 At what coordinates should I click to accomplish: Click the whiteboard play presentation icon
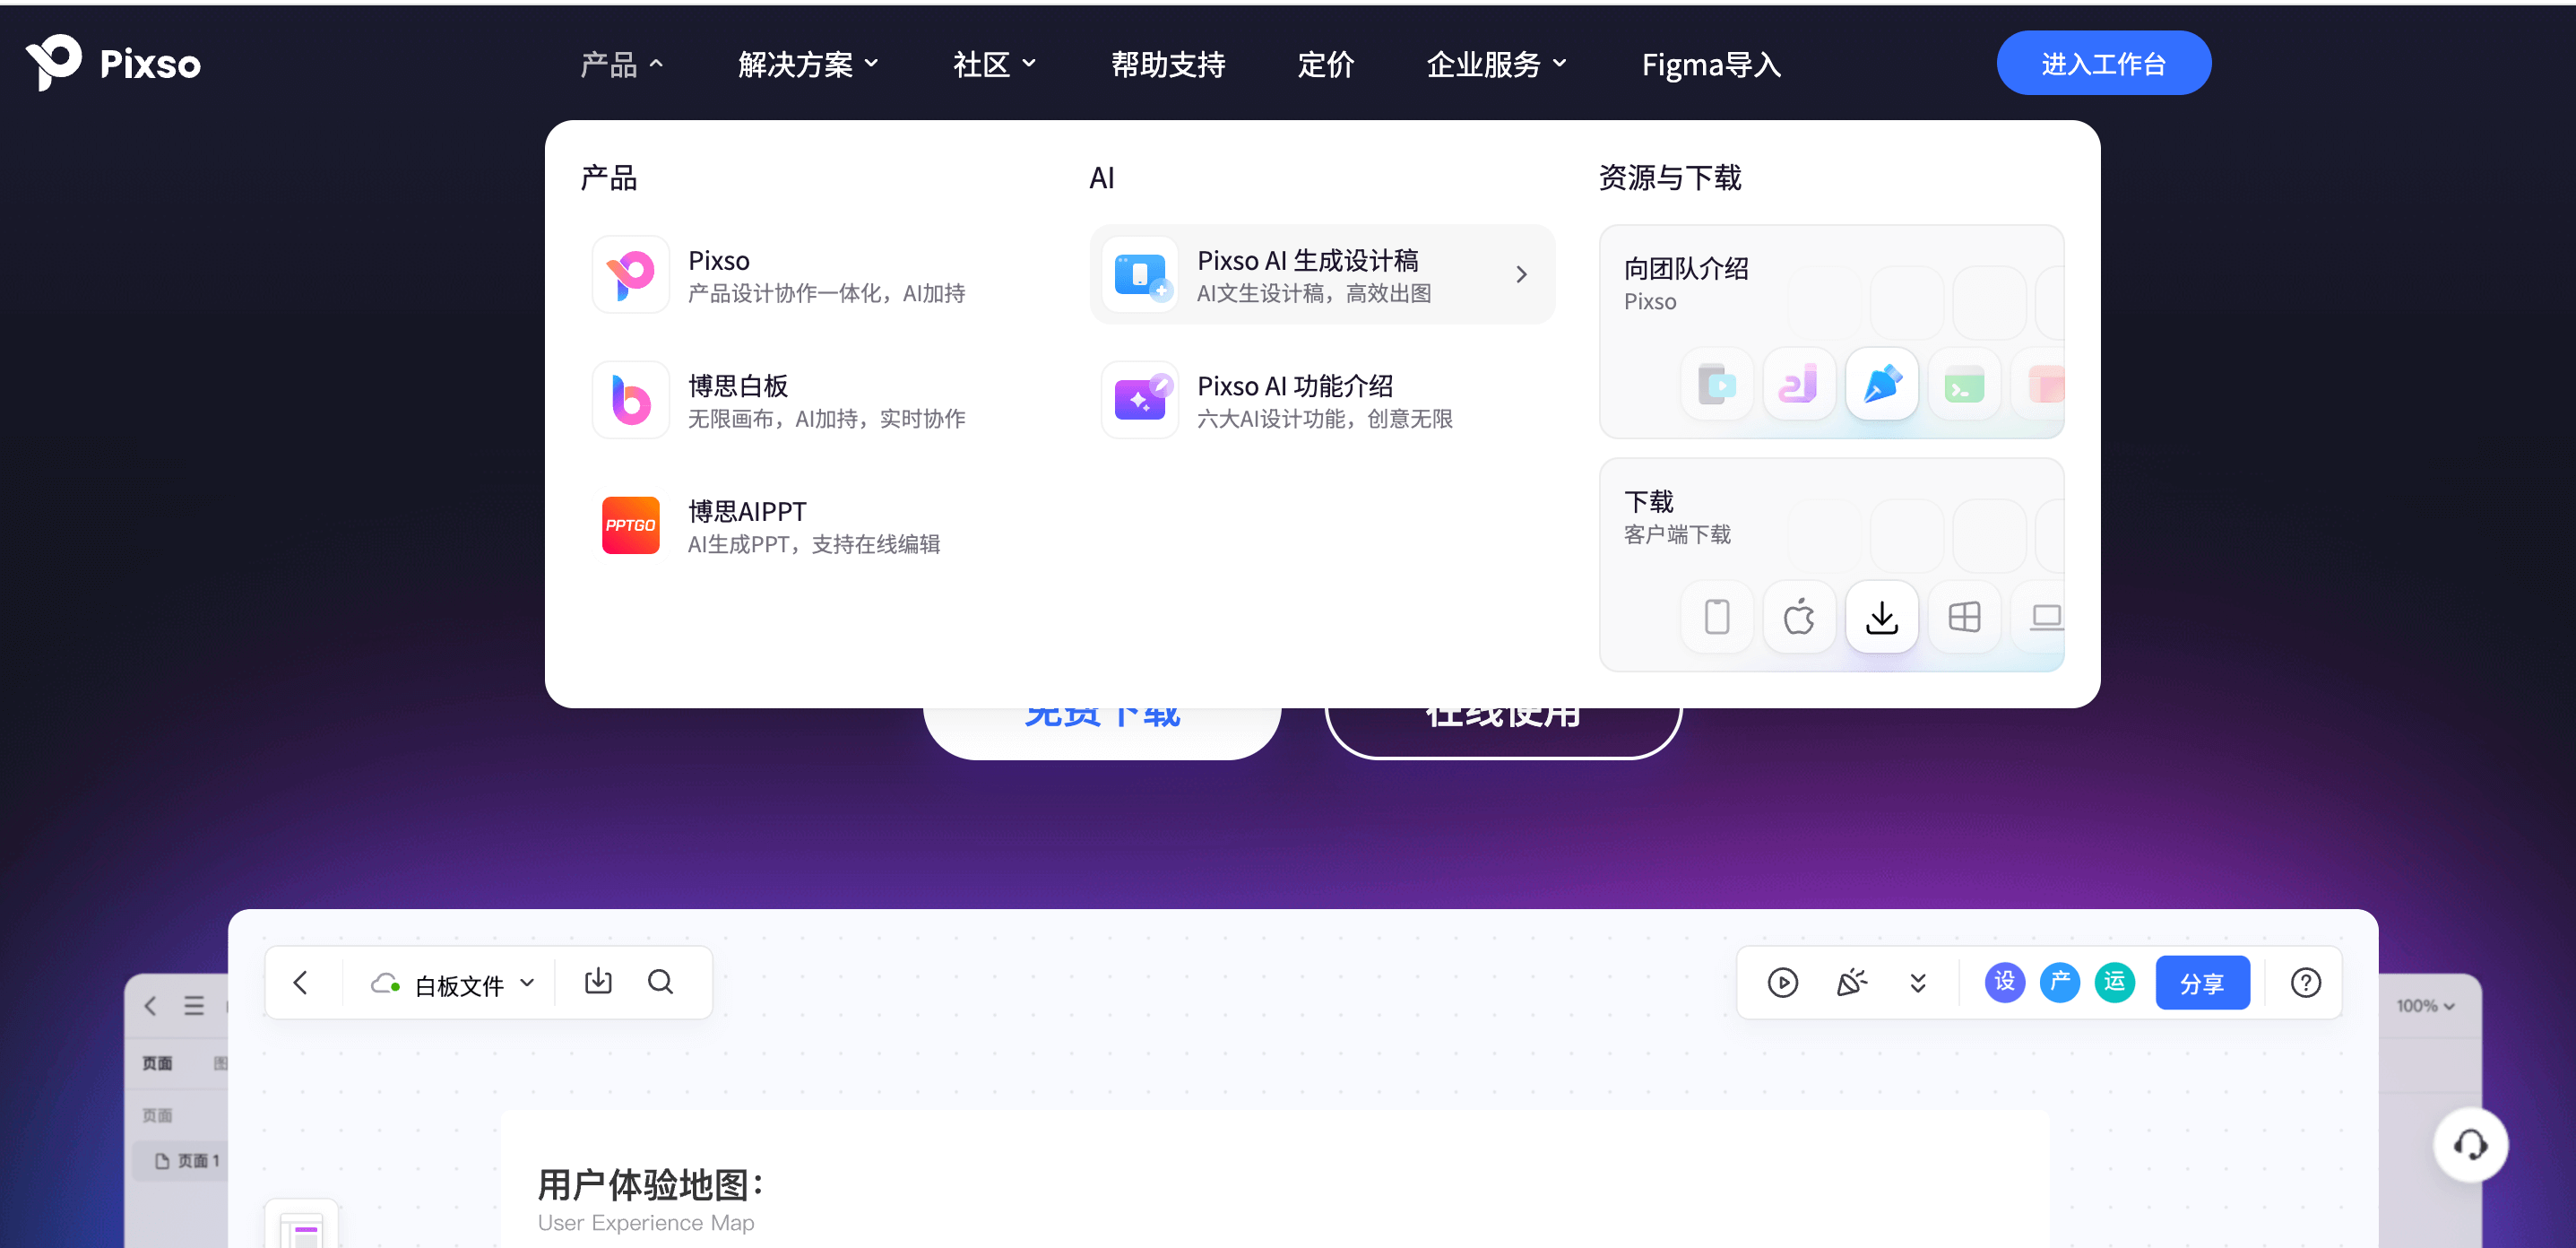(1782, 983)
